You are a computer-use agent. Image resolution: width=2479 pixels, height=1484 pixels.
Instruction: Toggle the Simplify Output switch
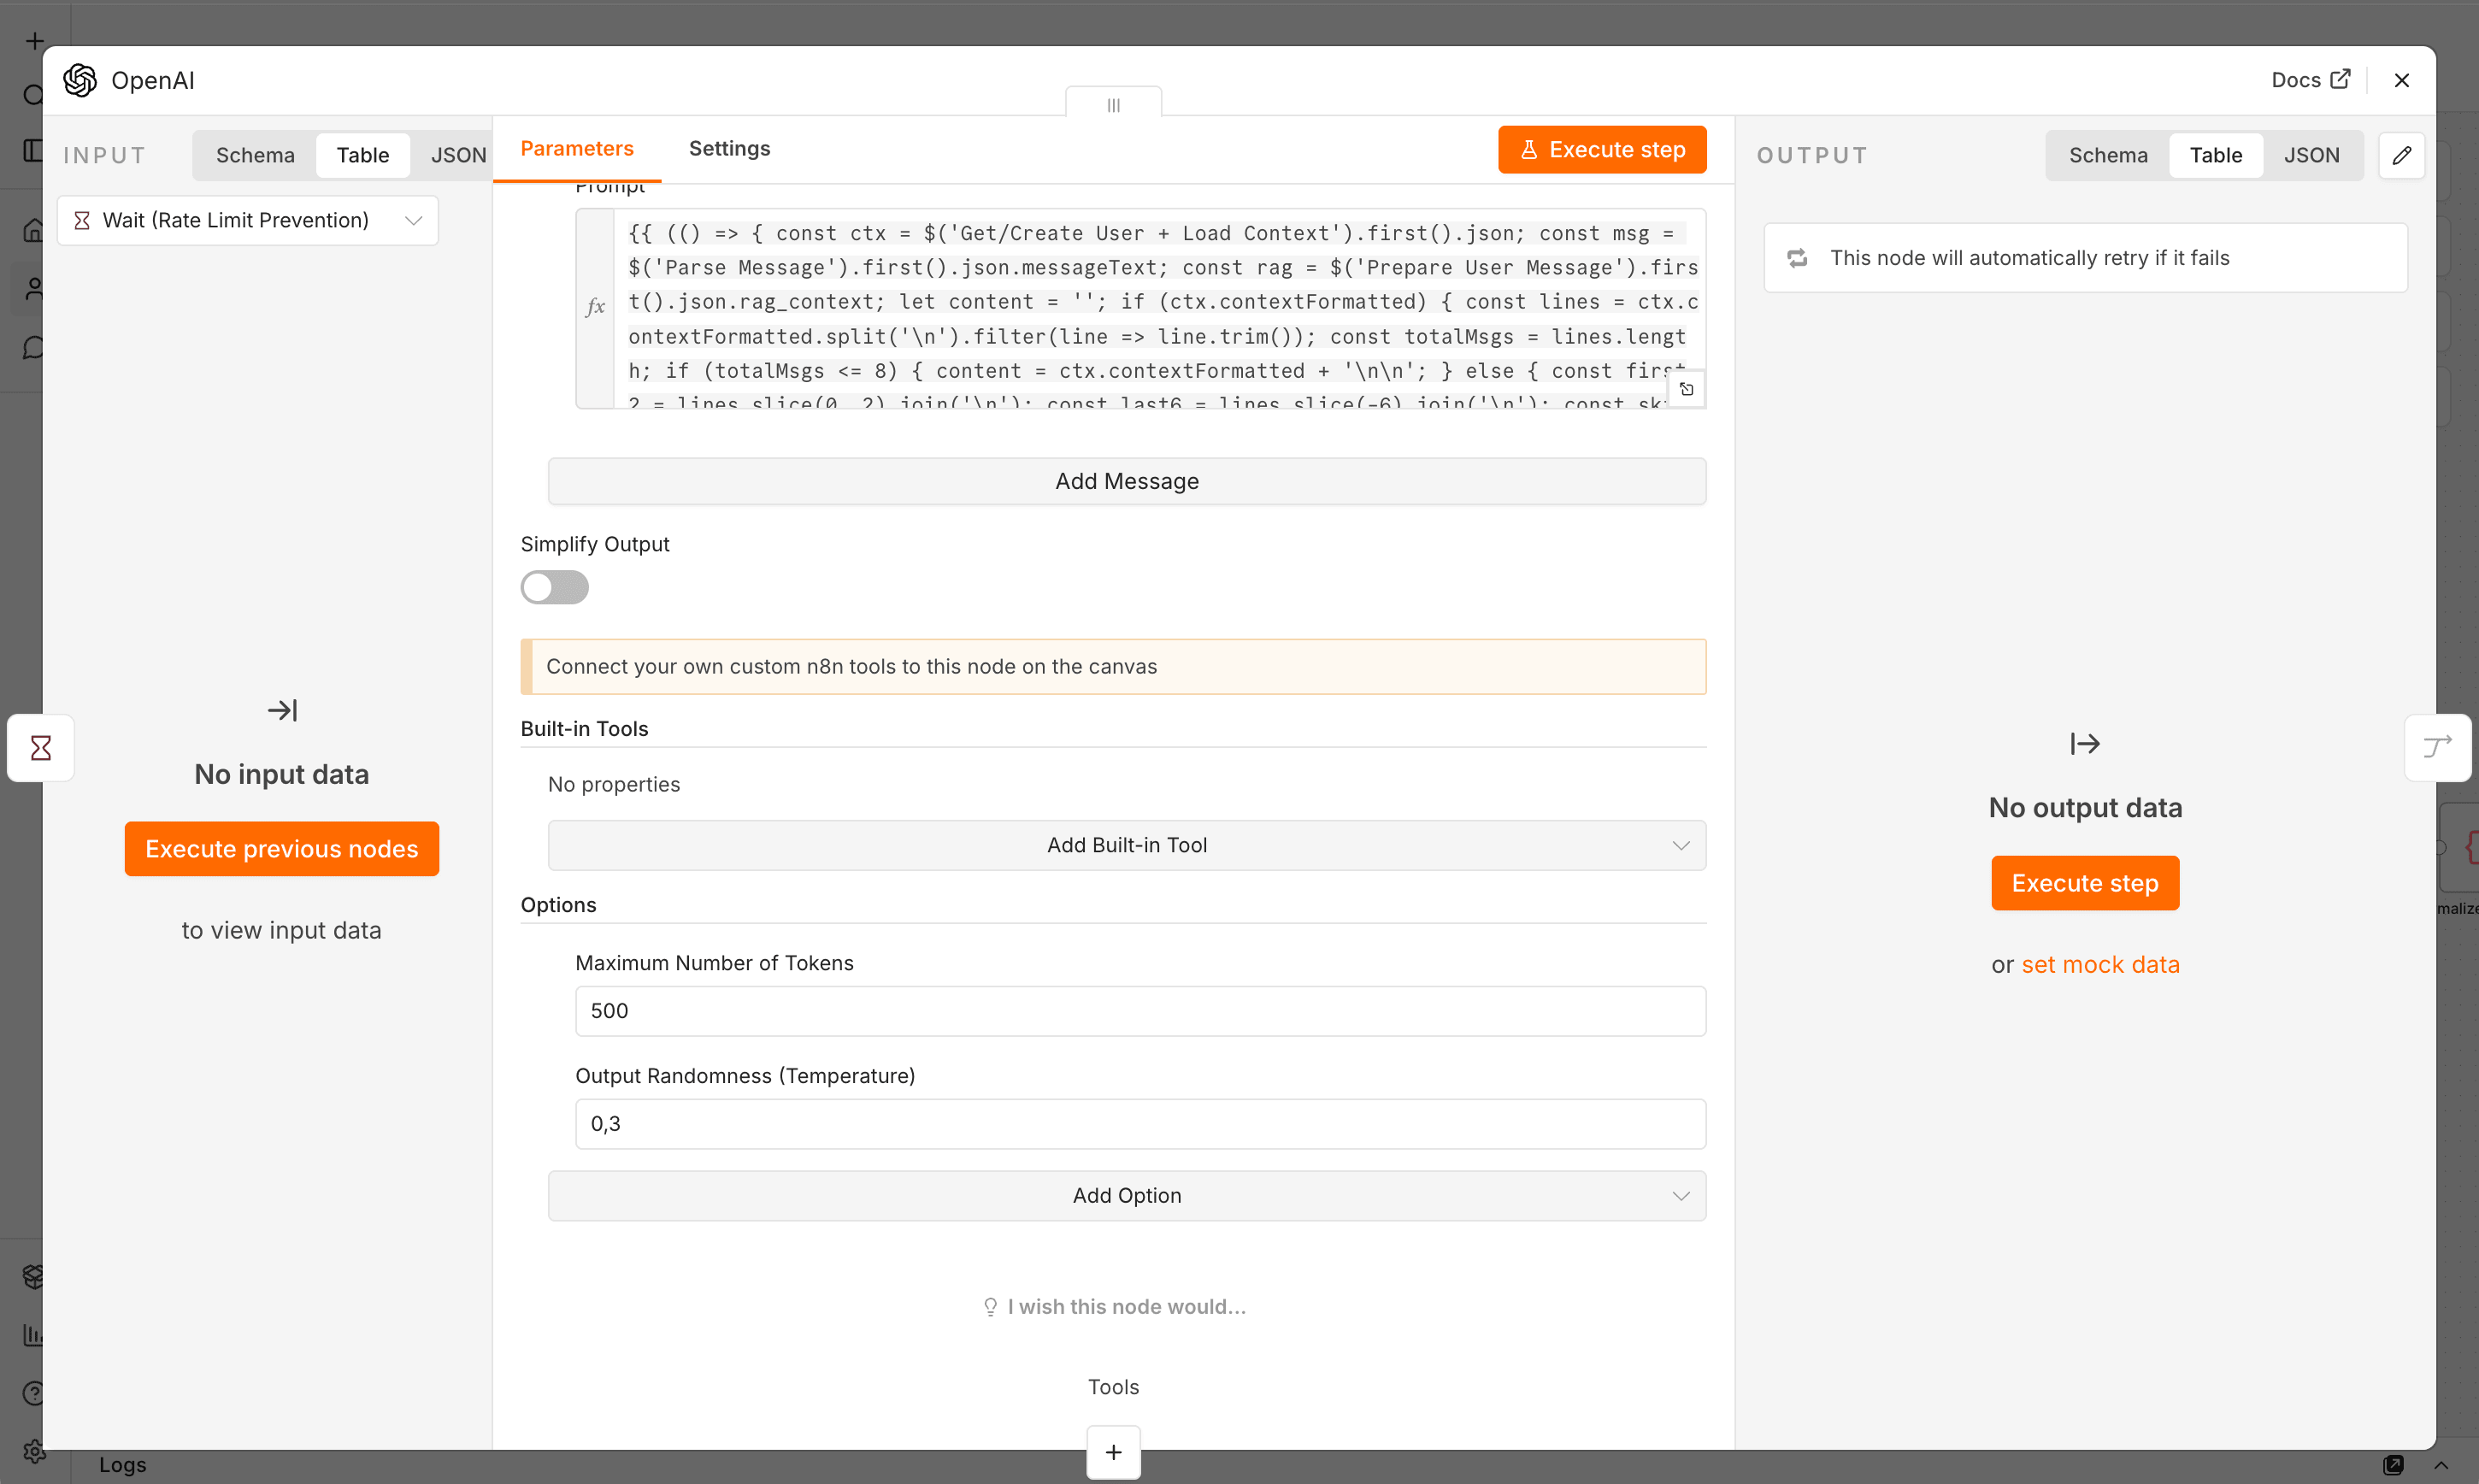(554, 587)
